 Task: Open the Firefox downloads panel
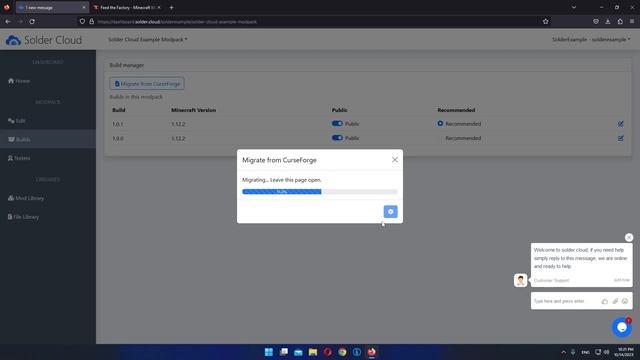pos(608,22)
